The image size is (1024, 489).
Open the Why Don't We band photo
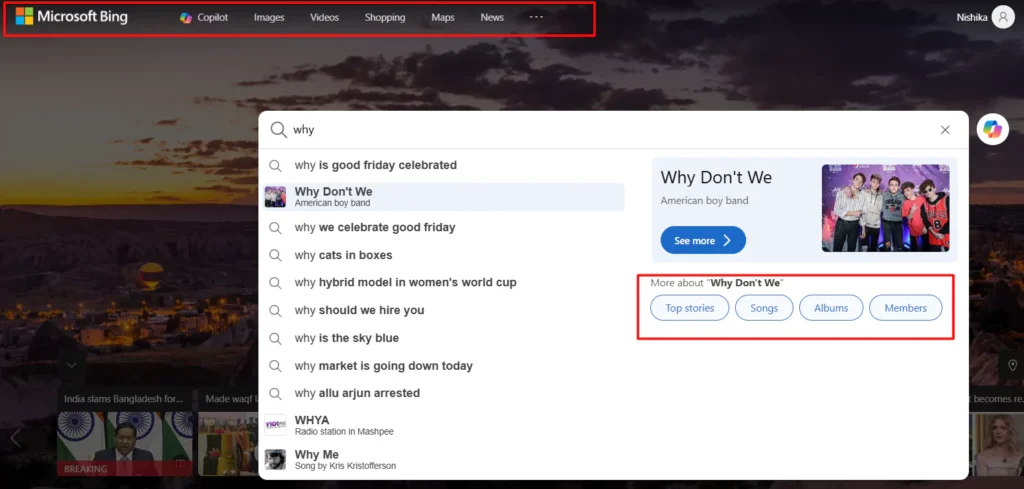(885, 208)
